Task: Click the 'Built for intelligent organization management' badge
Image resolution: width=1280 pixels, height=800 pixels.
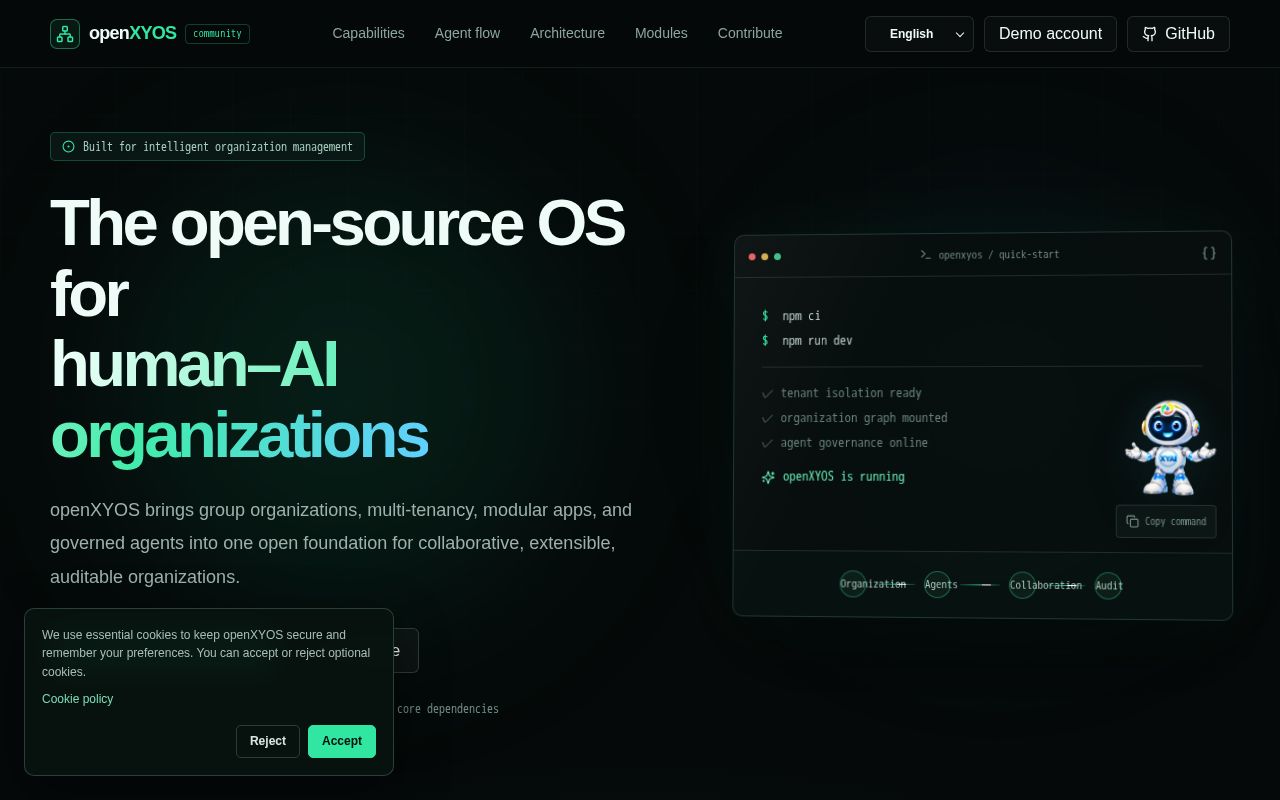Action: pyautogui.click(x=207, y=146)
